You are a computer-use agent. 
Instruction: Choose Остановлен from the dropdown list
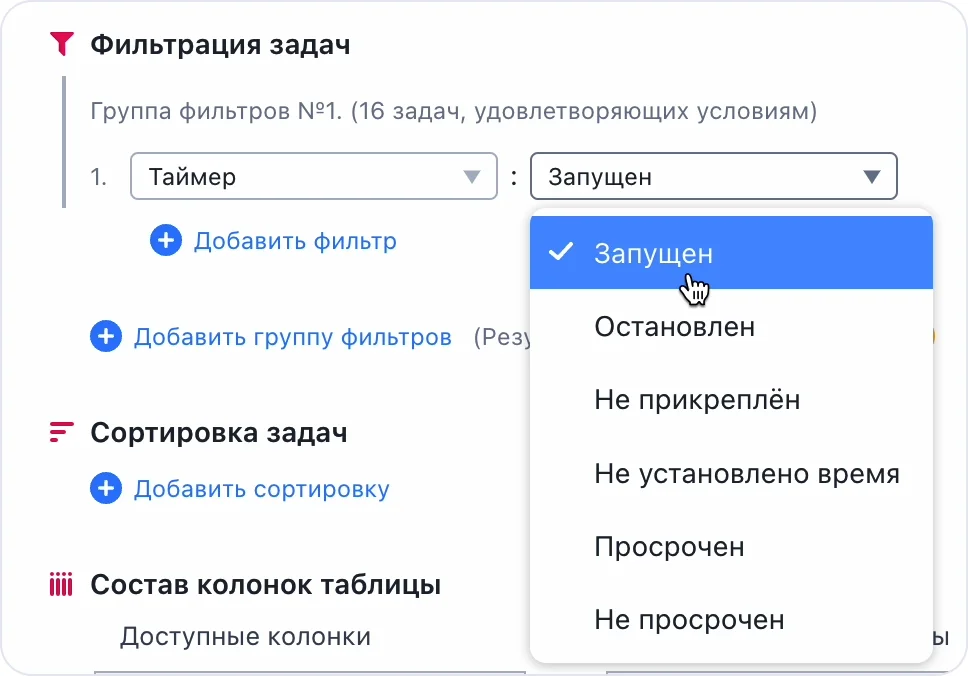point(674,326)
